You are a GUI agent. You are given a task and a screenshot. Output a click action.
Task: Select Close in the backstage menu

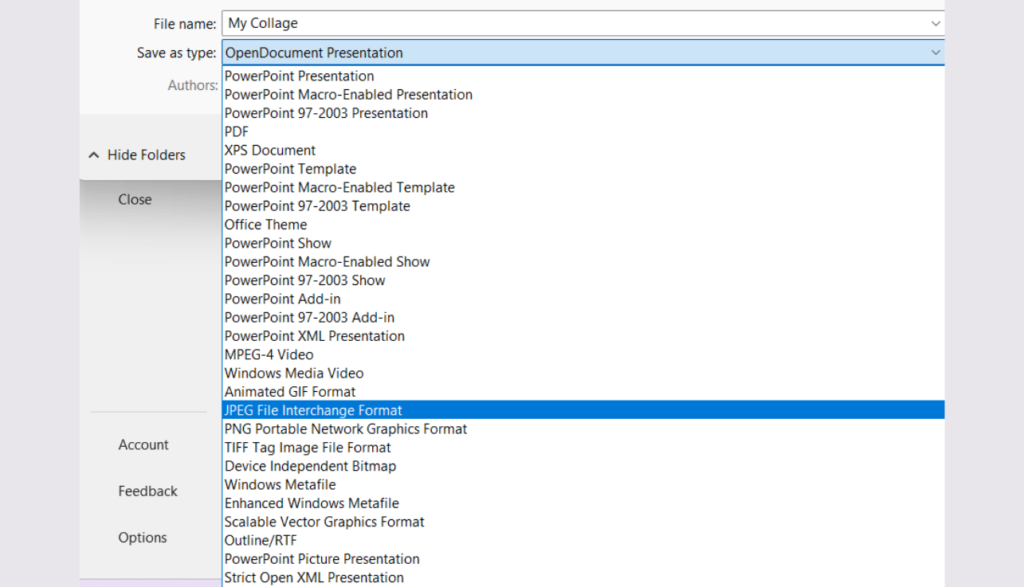(x=135, y=200)
